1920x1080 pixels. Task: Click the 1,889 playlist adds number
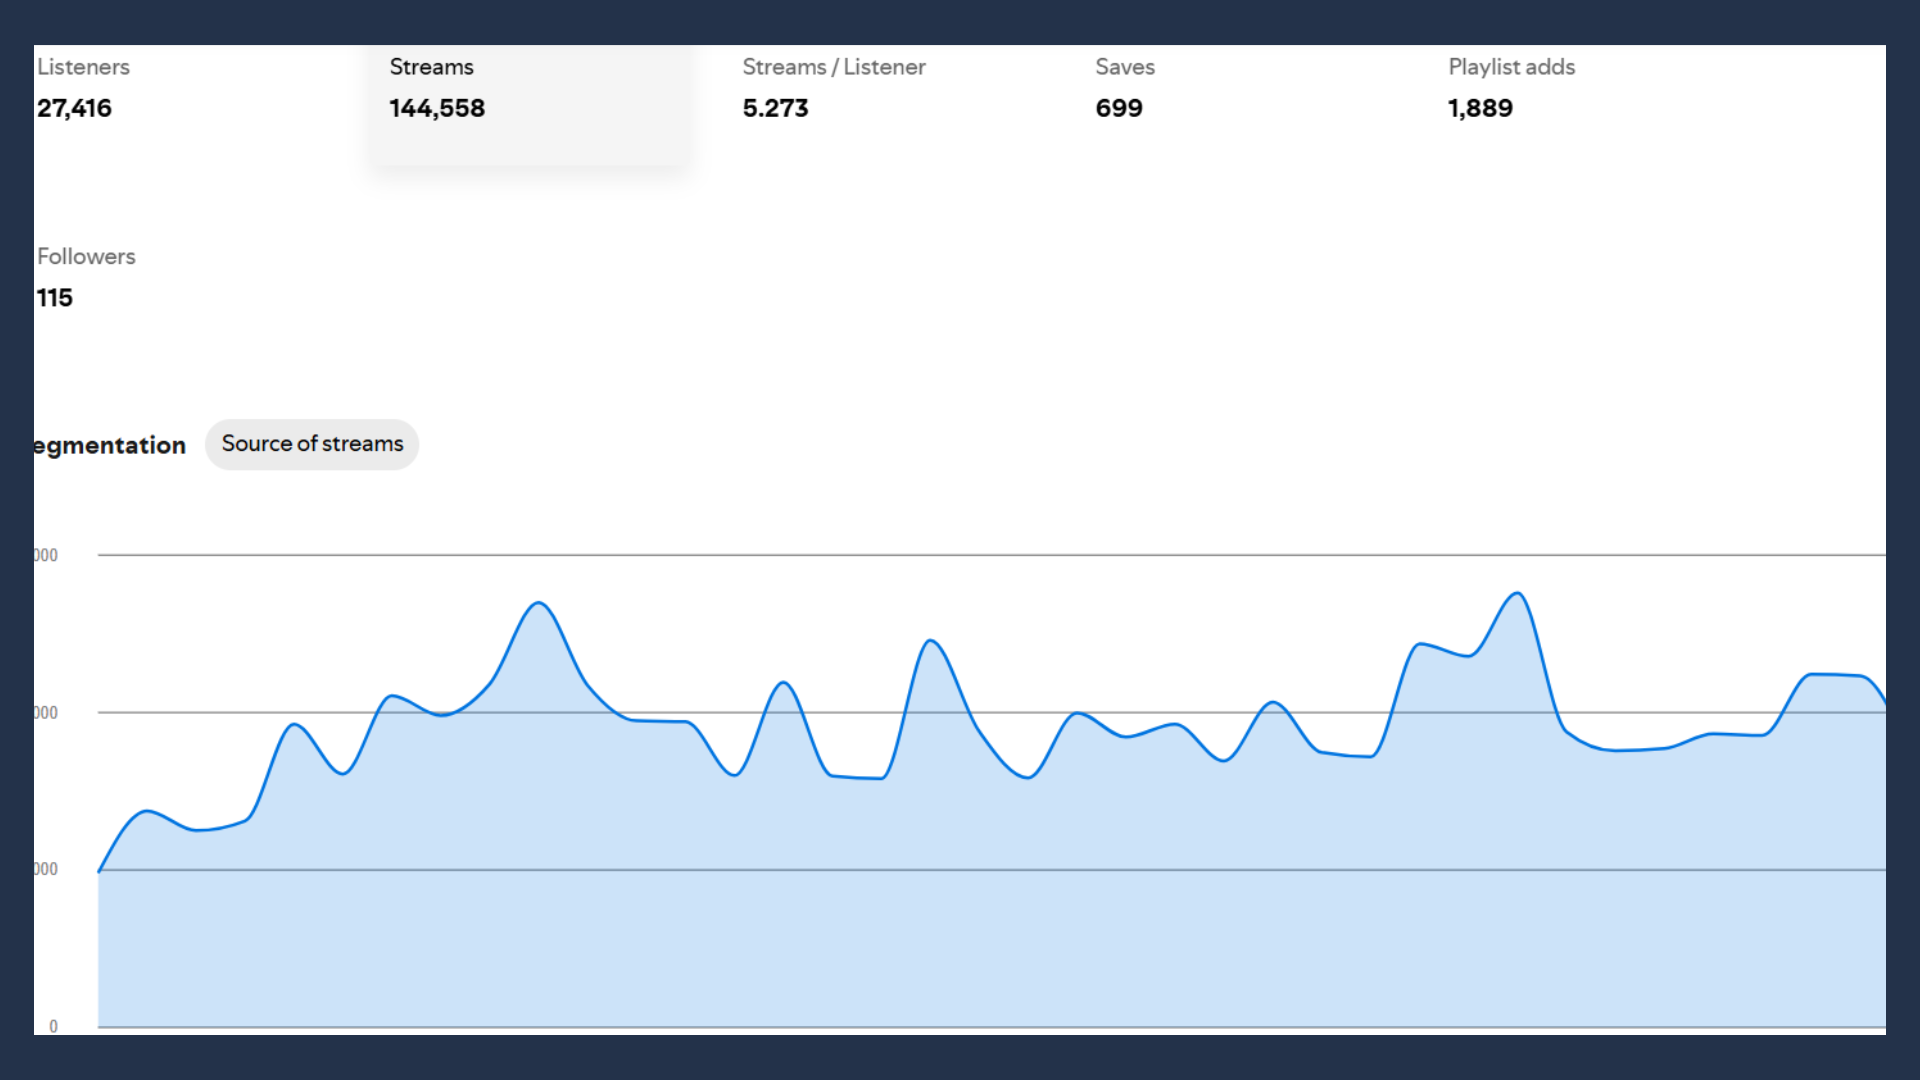click(1480, 108)
